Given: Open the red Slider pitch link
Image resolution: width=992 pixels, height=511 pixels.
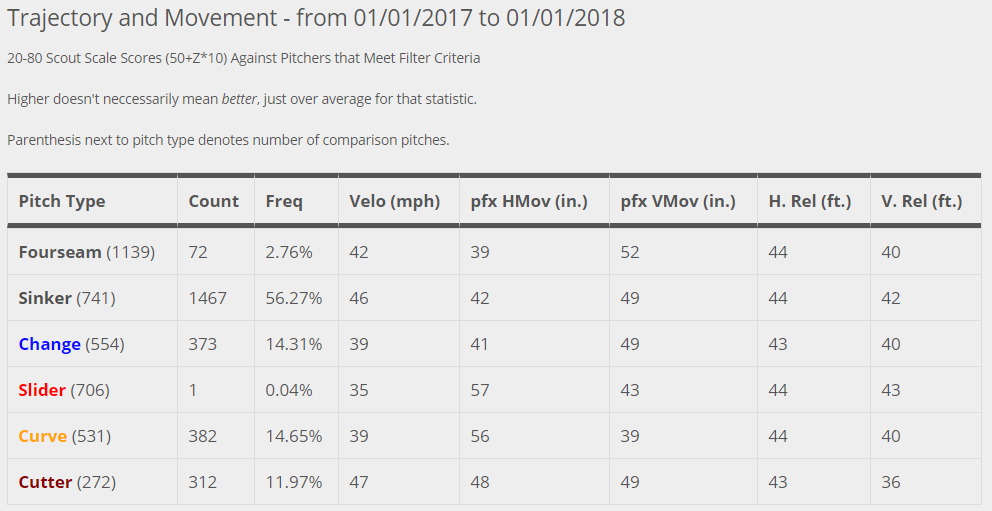Looking at the screenshot, I should click(42, 390).
